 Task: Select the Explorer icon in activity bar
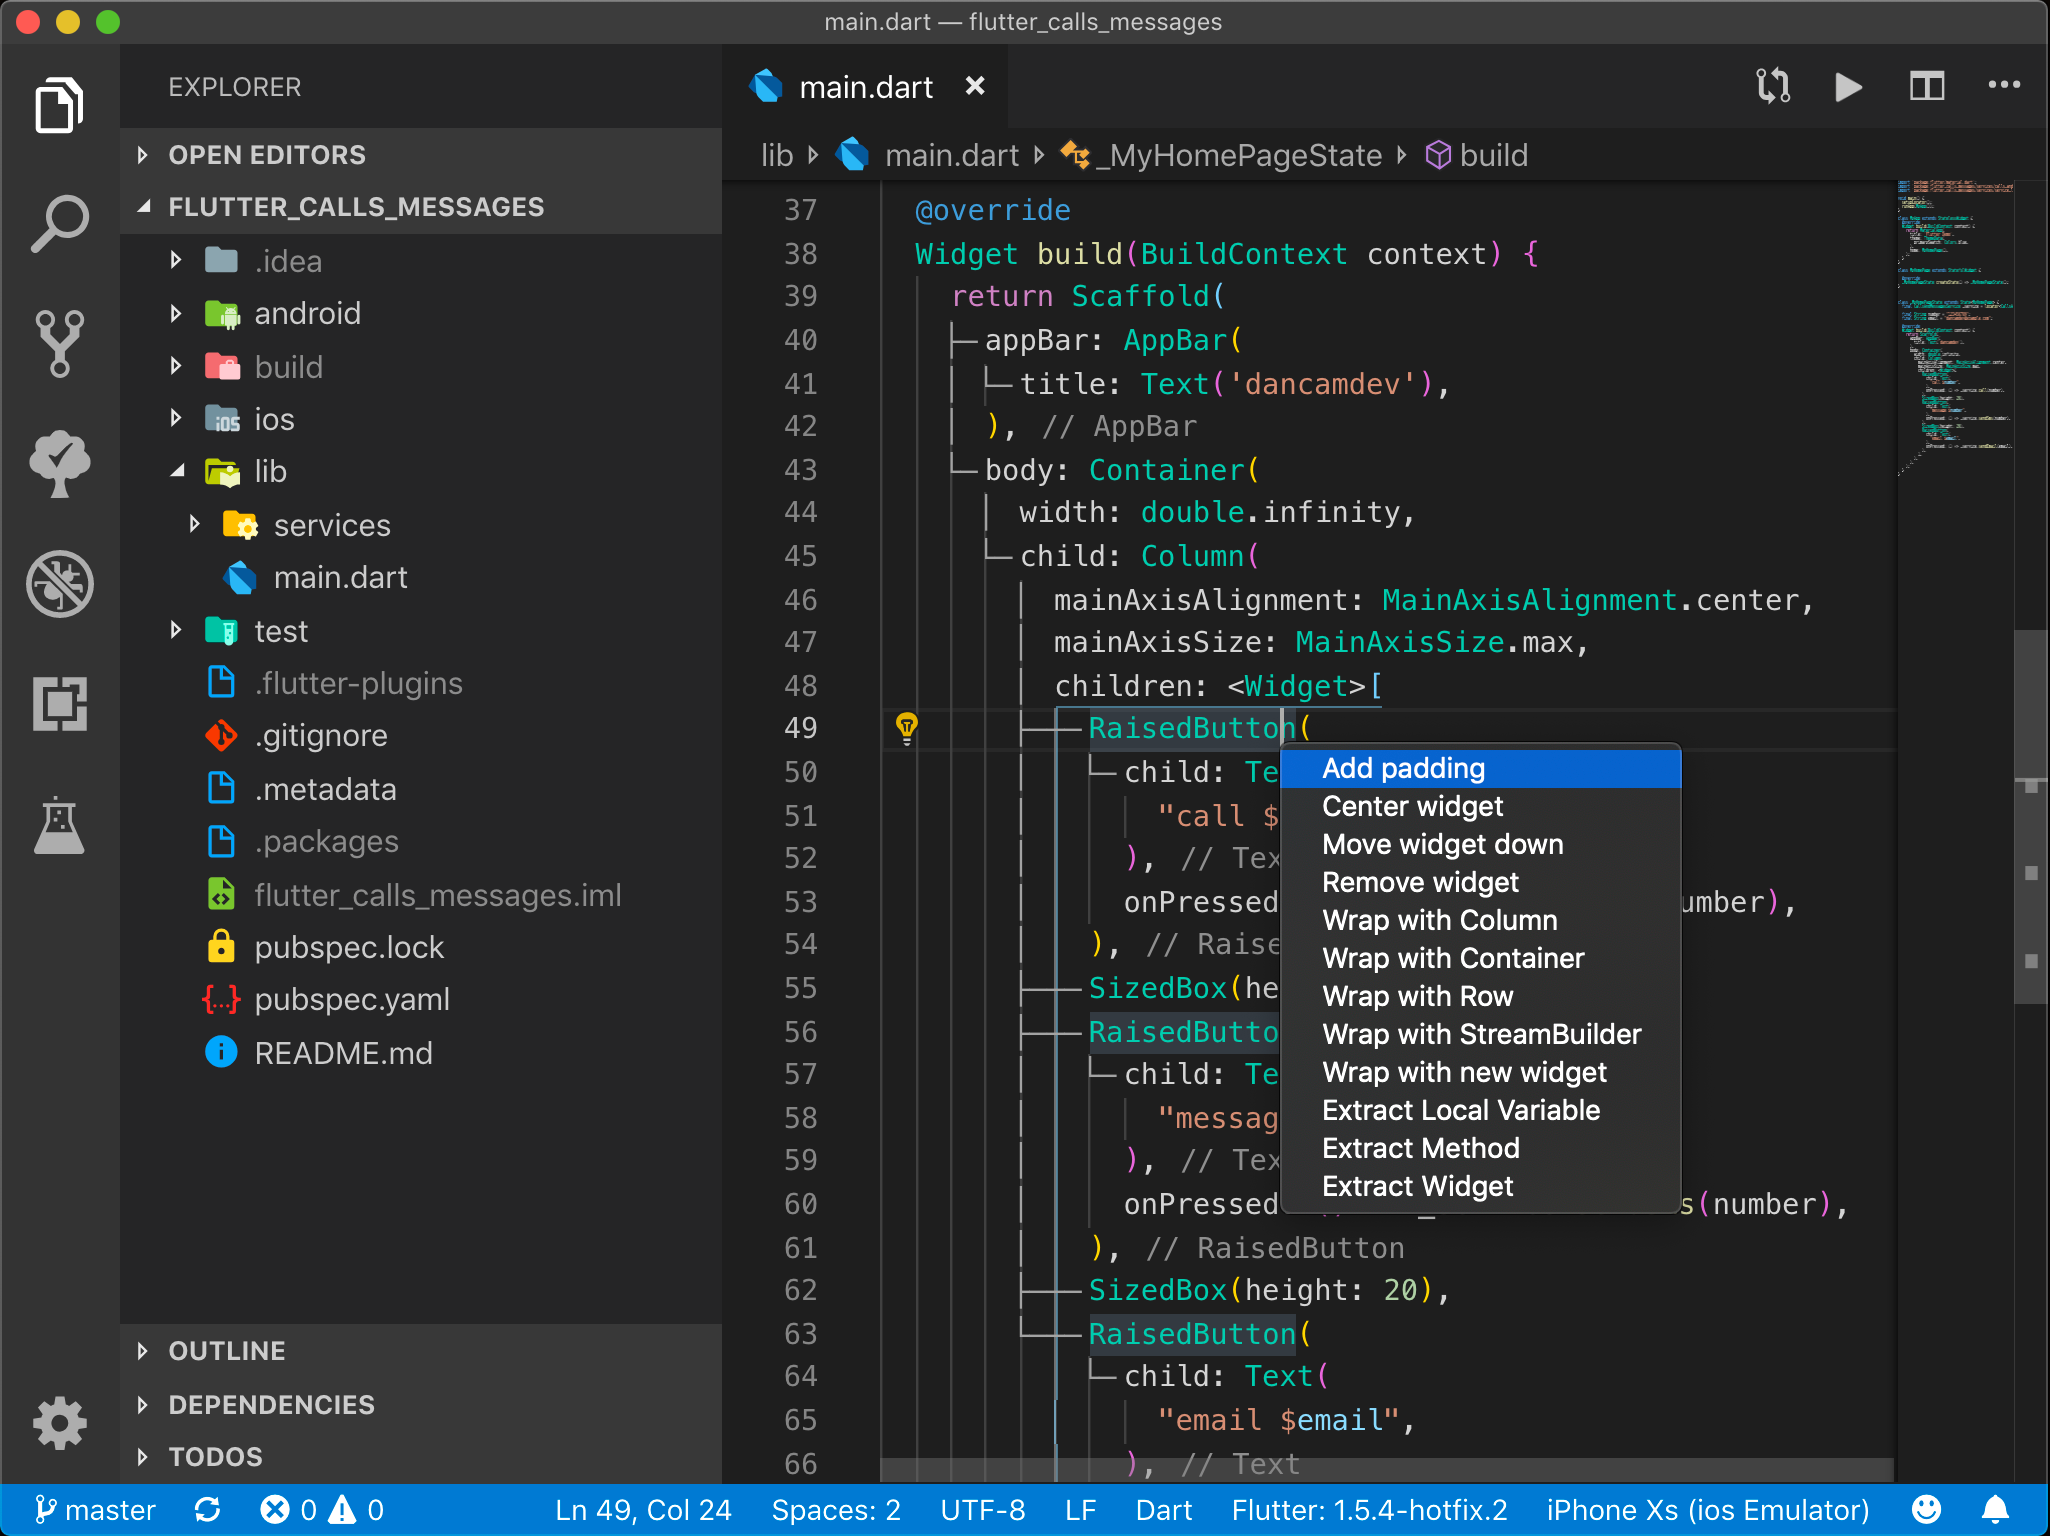[x=60, y=104]
